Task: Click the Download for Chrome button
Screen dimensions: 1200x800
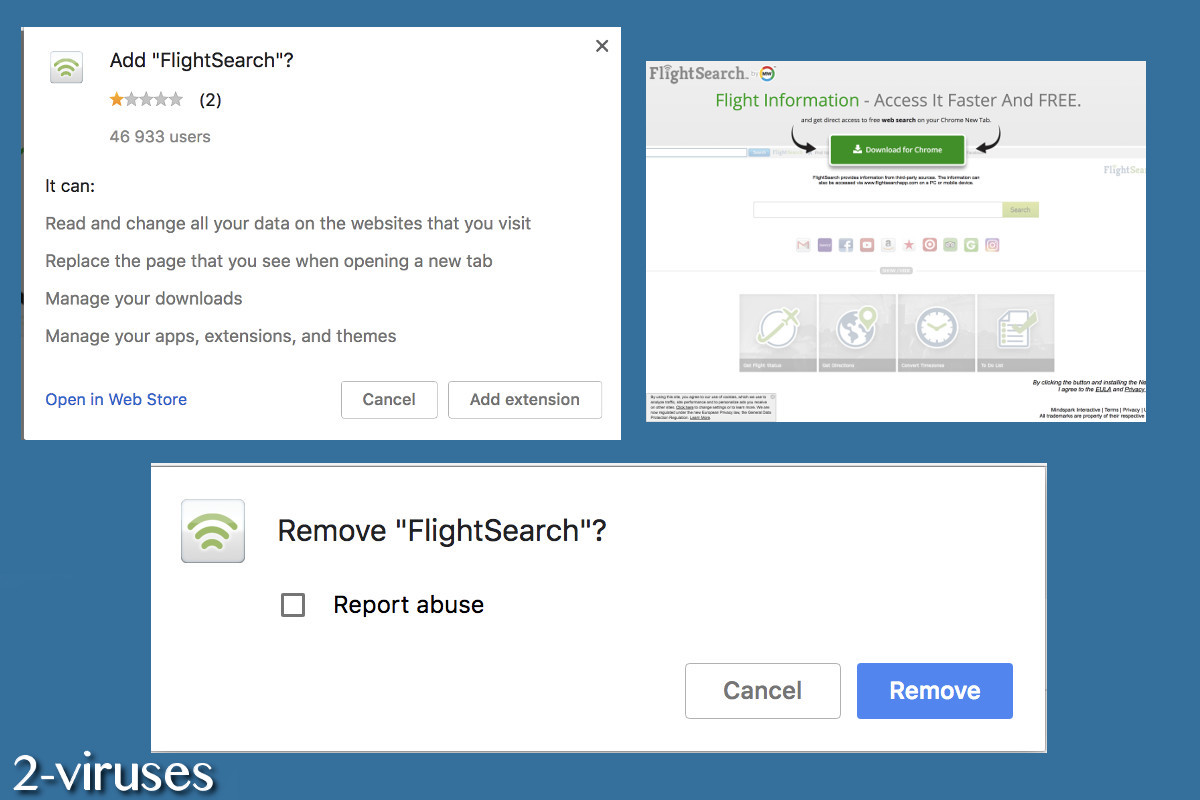Action: [x=897, y=149]
